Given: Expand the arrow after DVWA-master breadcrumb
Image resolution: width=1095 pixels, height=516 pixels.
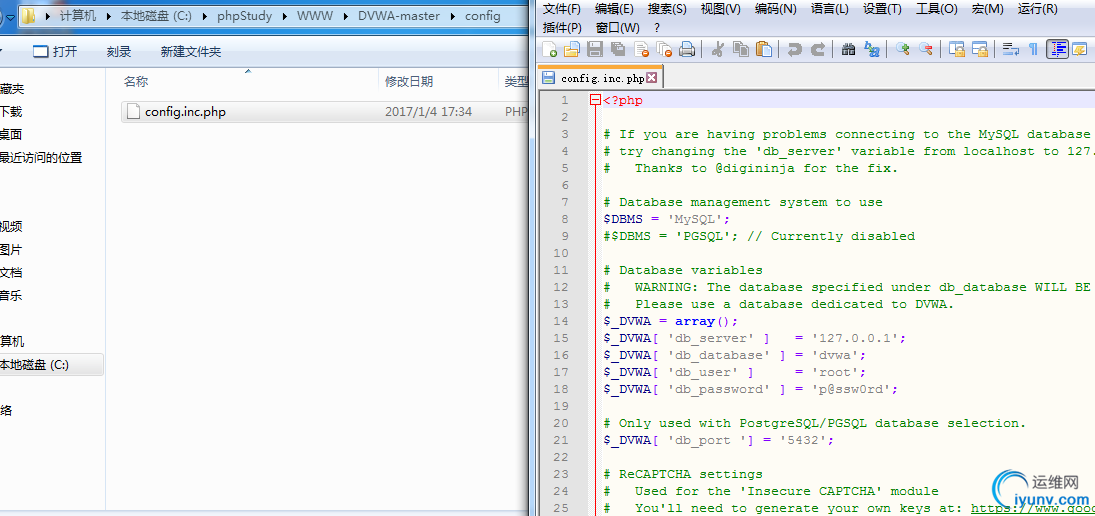Looking at the screenshot, I should (x=452, y=15).
